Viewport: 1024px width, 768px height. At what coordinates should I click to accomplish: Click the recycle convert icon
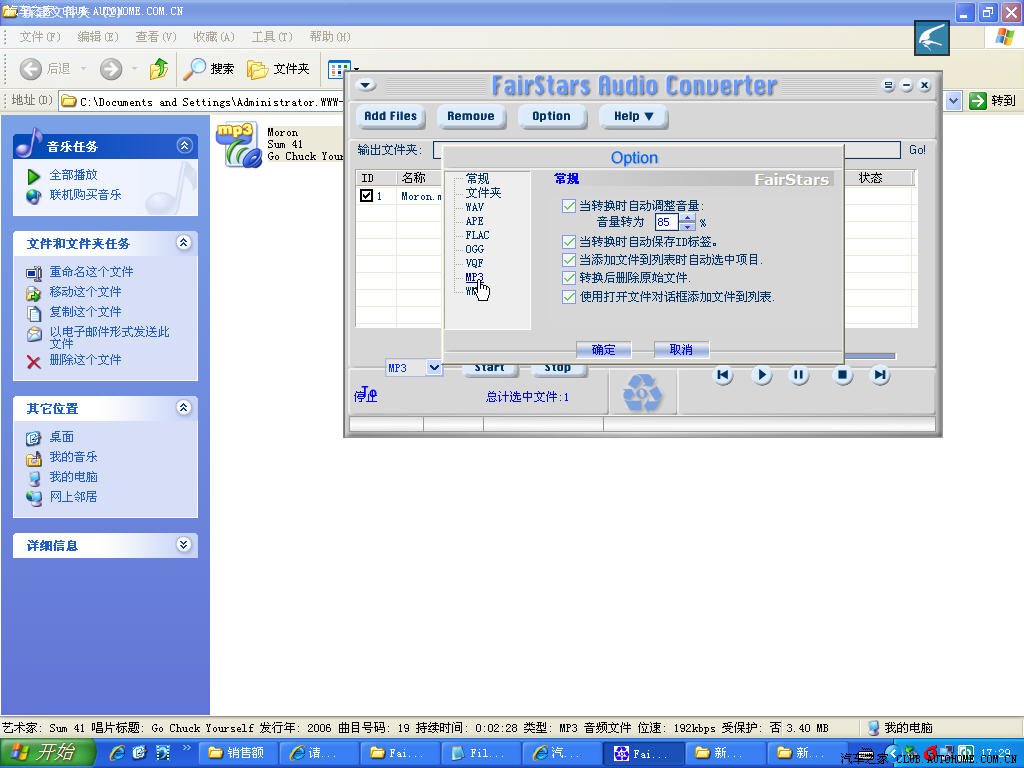coord(642,393)
